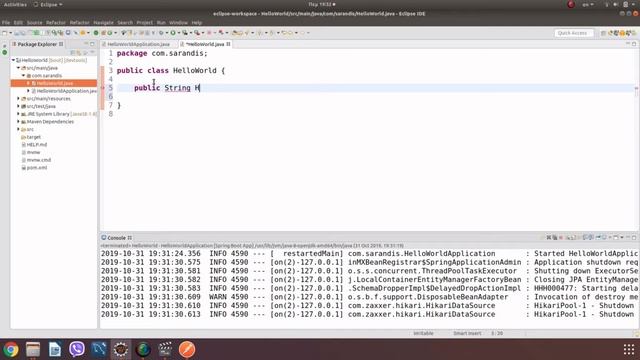Image resolution: width=640 pixels, height=360 pixels.
Task: Expand JRE System Library node
Action: pyautogui.click(x=18, y=114)
